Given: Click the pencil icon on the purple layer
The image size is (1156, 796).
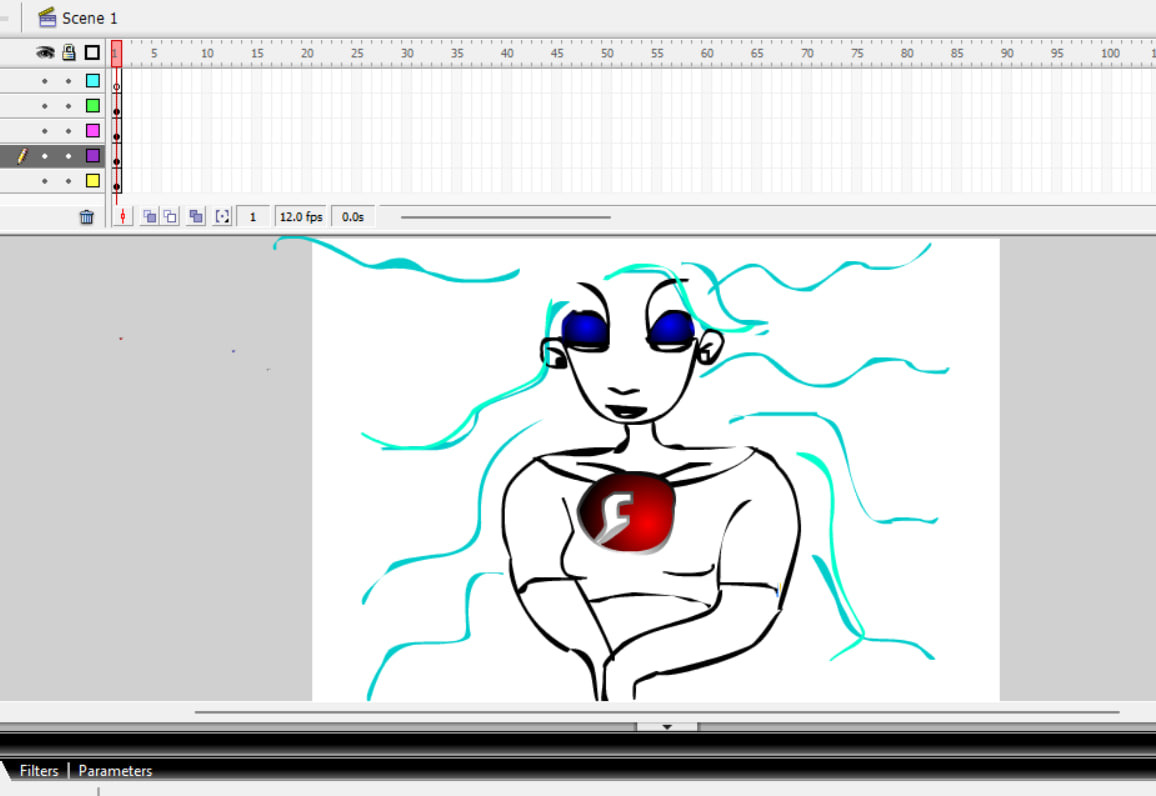Looking at the screenshot, I should 22,156.
